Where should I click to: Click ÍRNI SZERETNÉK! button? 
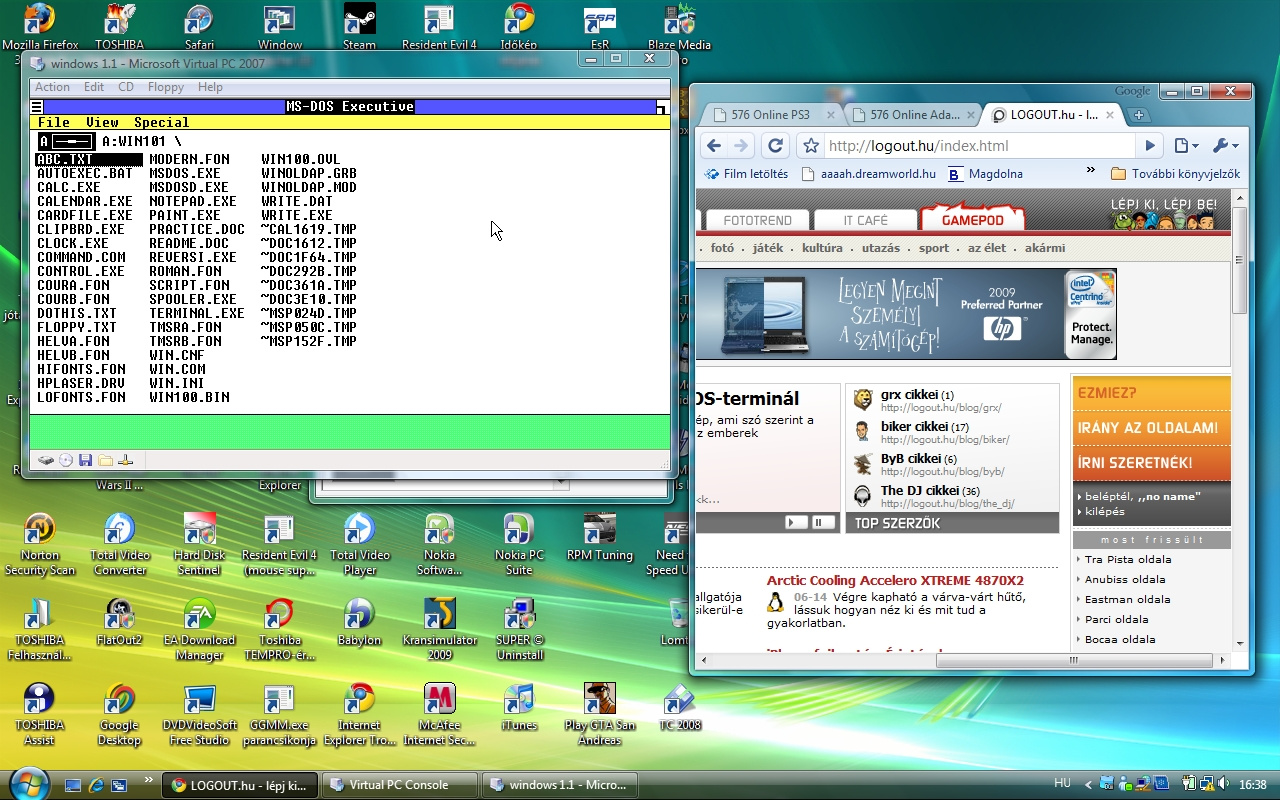point(1150,463)
